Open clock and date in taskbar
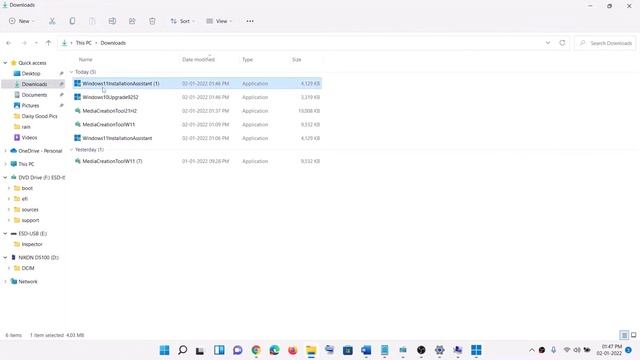Image resolution: width=640 pixels, height=360 pixels. pyautogui.click(x=609, y=350)
